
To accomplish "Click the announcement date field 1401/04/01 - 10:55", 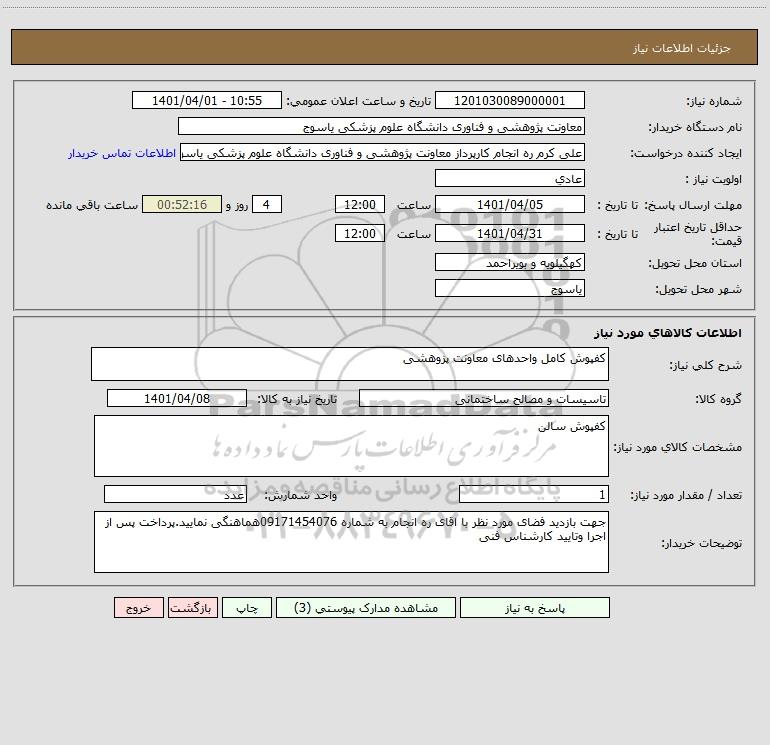I will click(207, 100).
